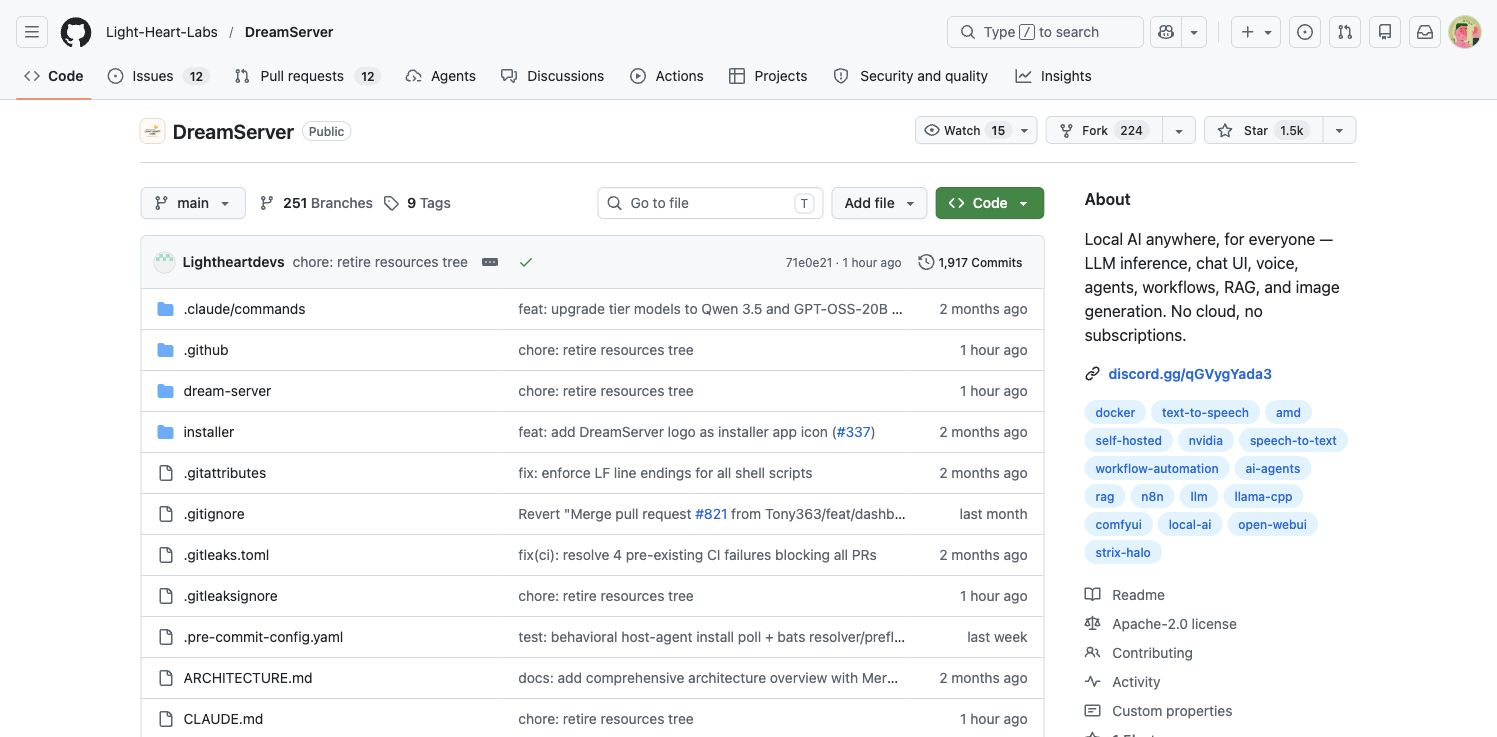Switch to the Insights tab
Screen dimensions: 1497x737
1053,76
